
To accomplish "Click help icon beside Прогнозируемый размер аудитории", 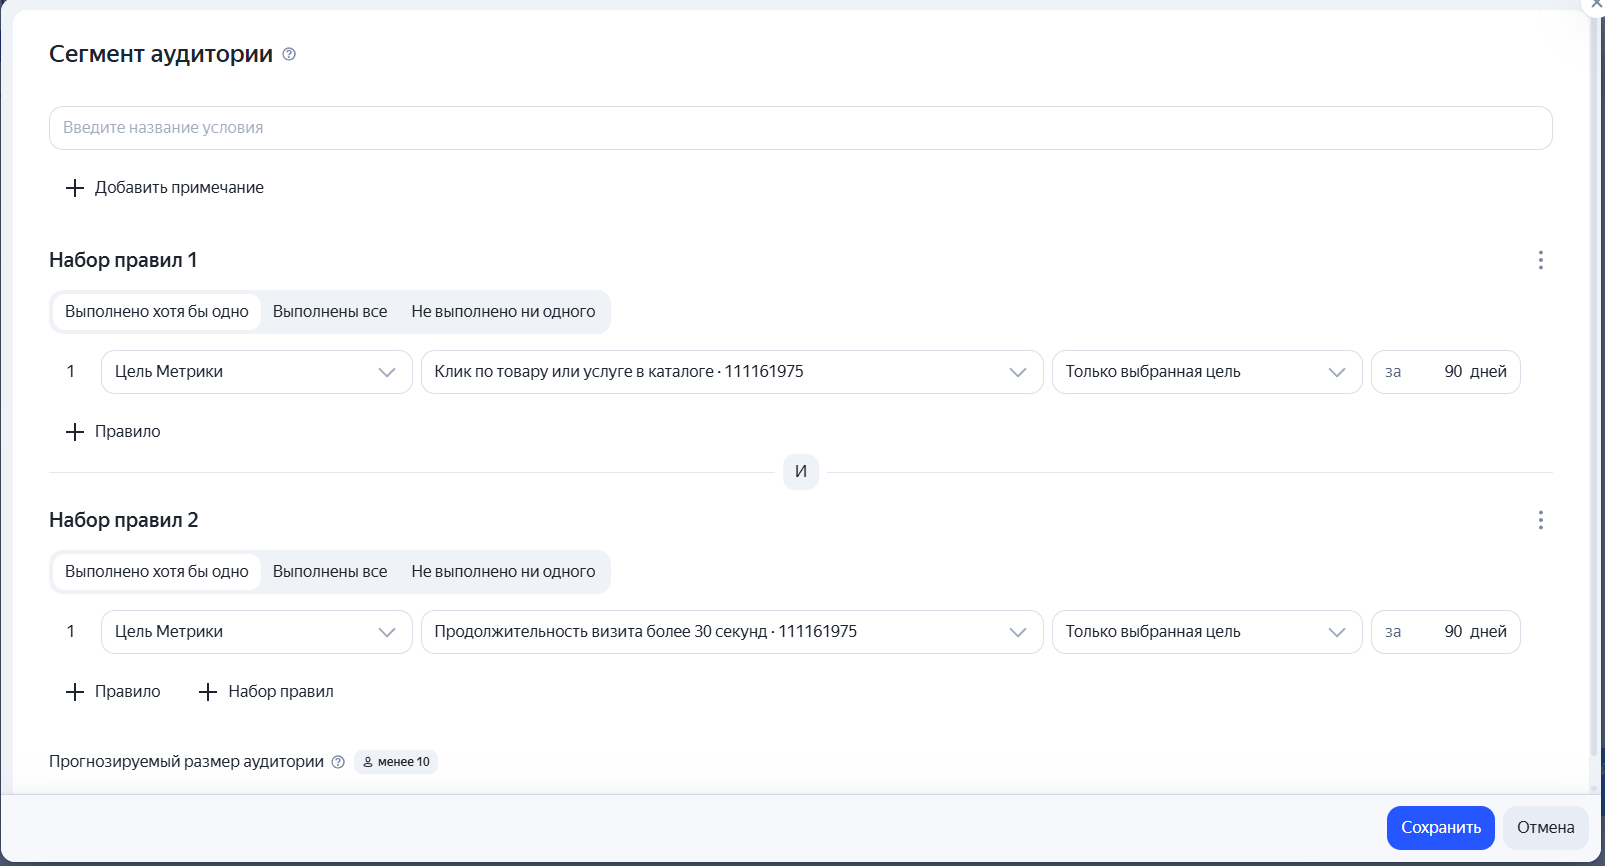I will tap(338, 762).
